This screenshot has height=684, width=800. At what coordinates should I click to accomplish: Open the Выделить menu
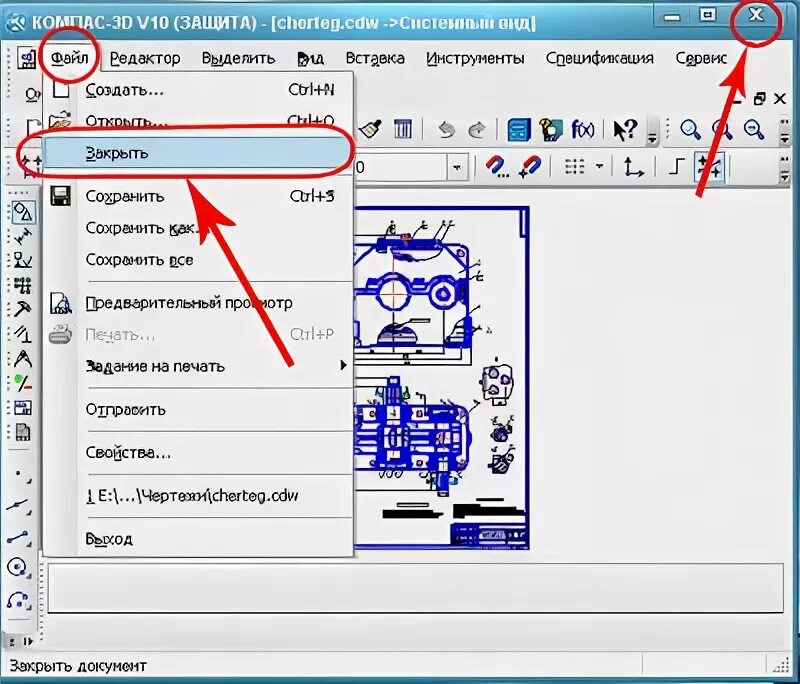(238, 58)
